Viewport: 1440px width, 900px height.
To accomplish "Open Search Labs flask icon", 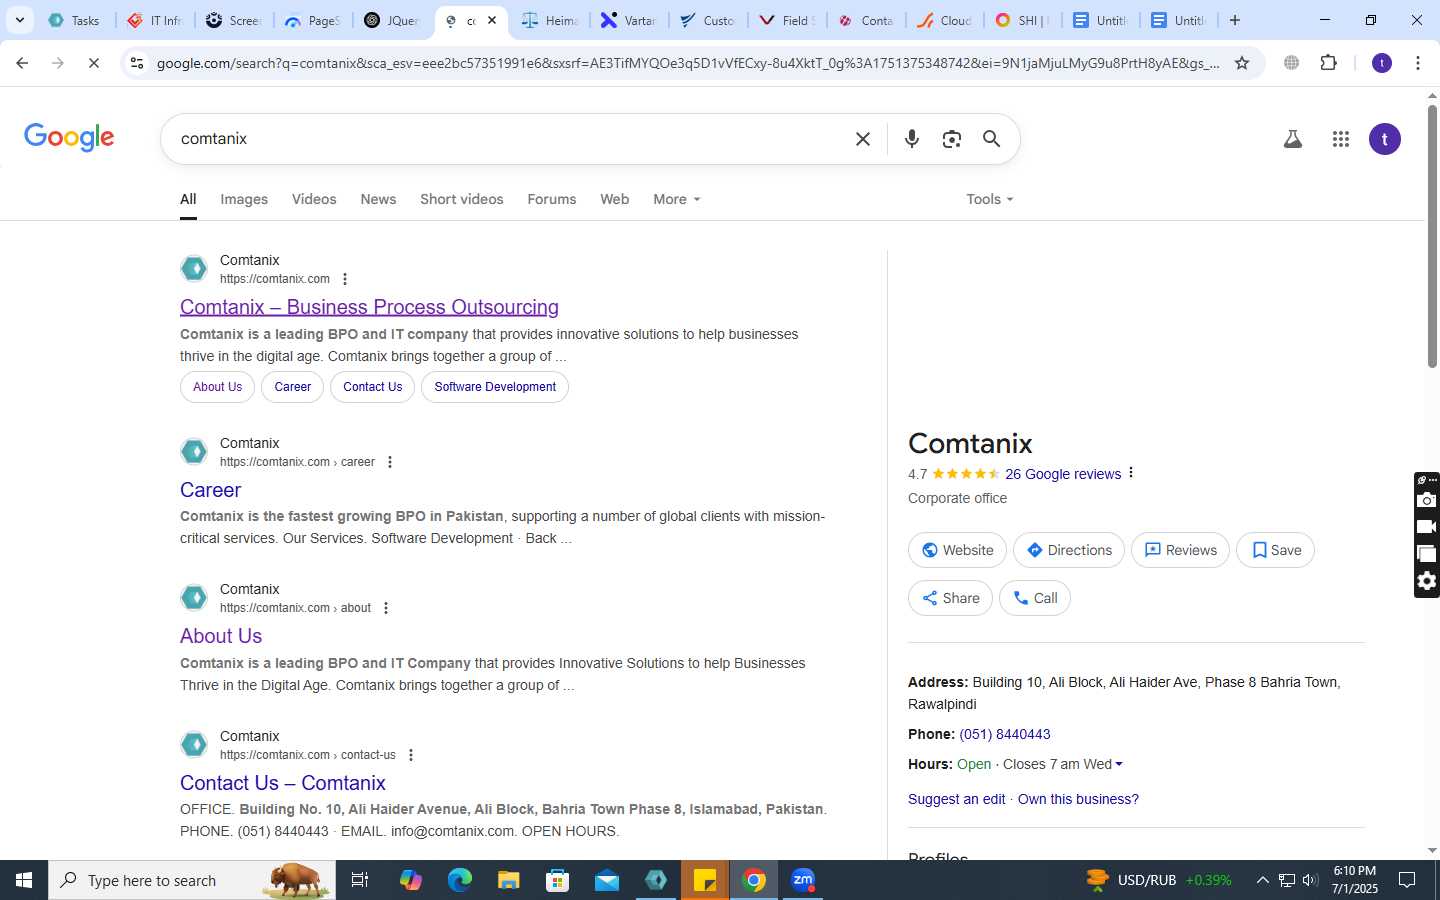I will pyautogui.click(x=1292, y=139).
